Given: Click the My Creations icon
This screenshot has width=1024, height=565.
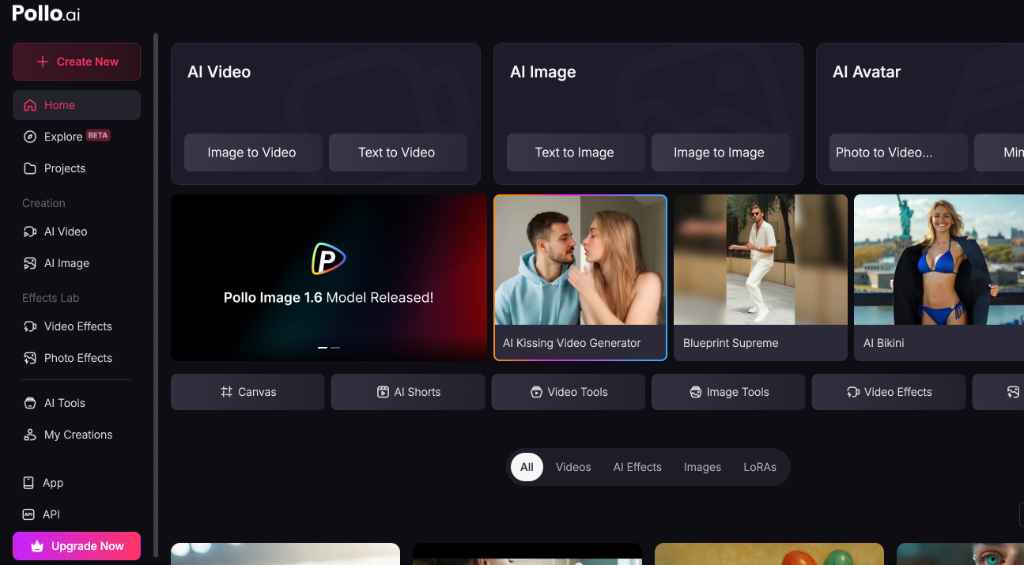Looking at the screenshot, I should point(30,435).
